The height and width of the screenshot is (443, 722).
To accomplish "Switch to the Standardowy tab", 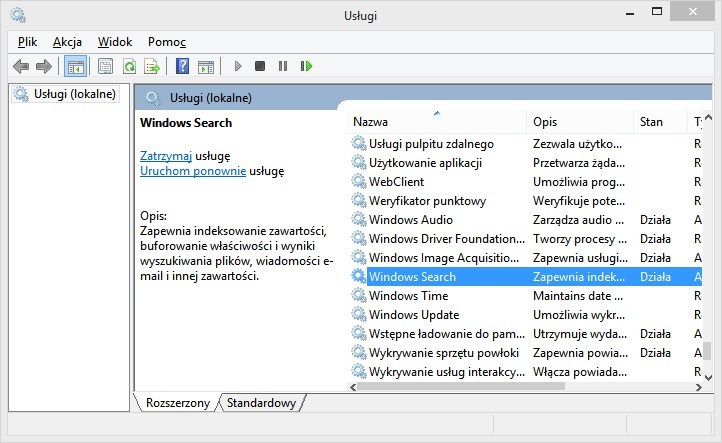I will 261,403.
